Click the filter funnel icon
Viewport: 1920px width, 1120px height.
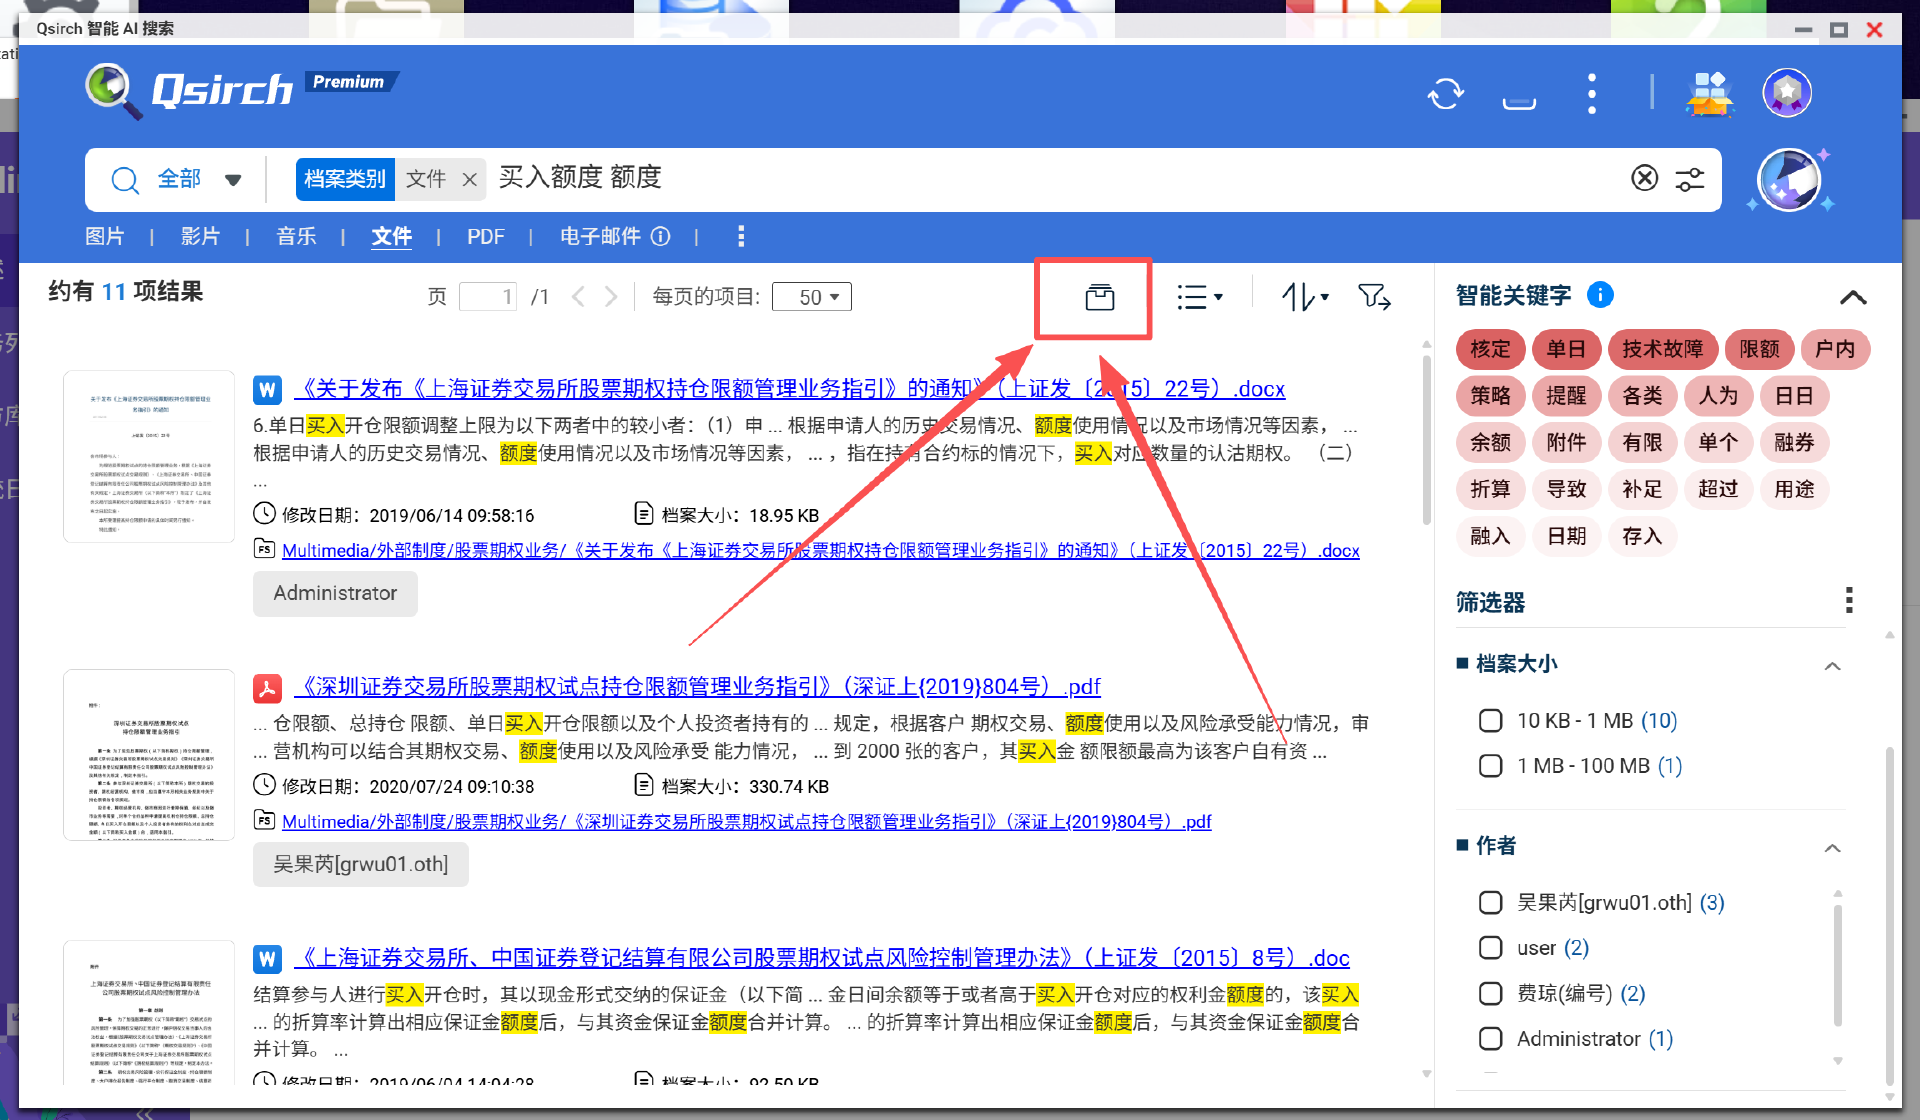pyautogui.click(x=1374, y=297)
